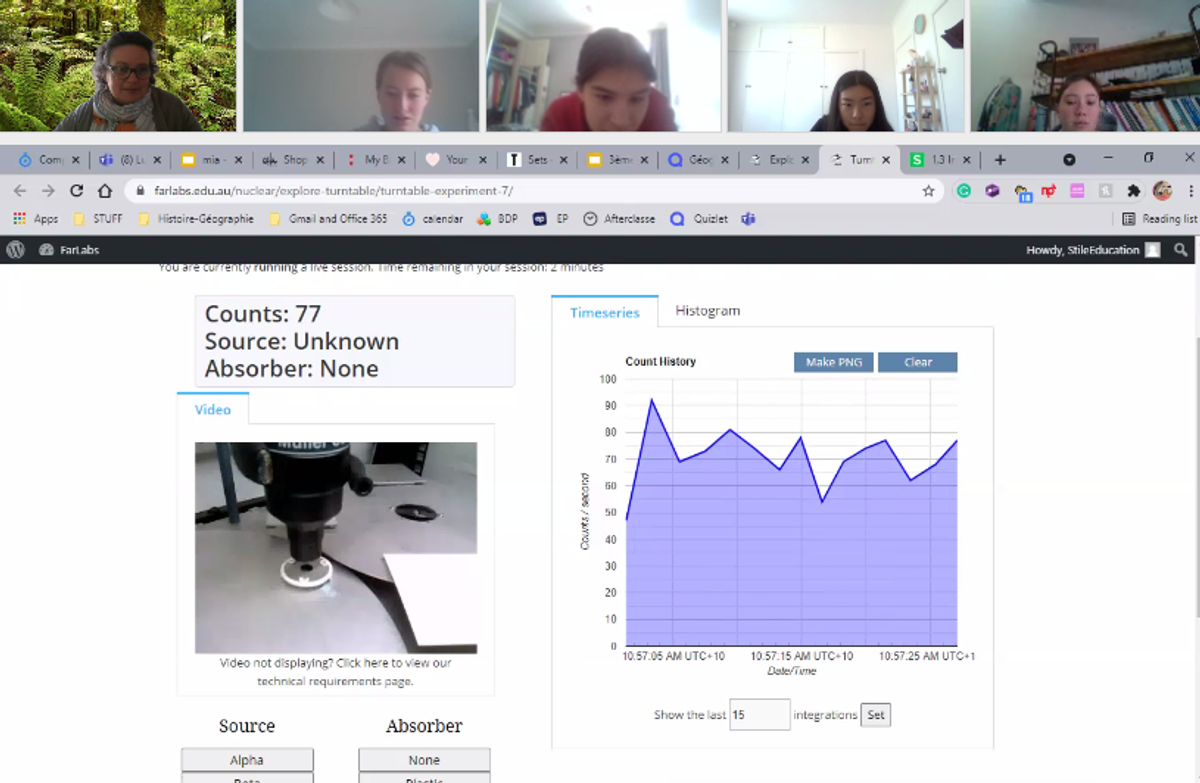Reload the FarLabs page
The height and width of the screenshot is (783, 1200).
[x=76, y=190]
